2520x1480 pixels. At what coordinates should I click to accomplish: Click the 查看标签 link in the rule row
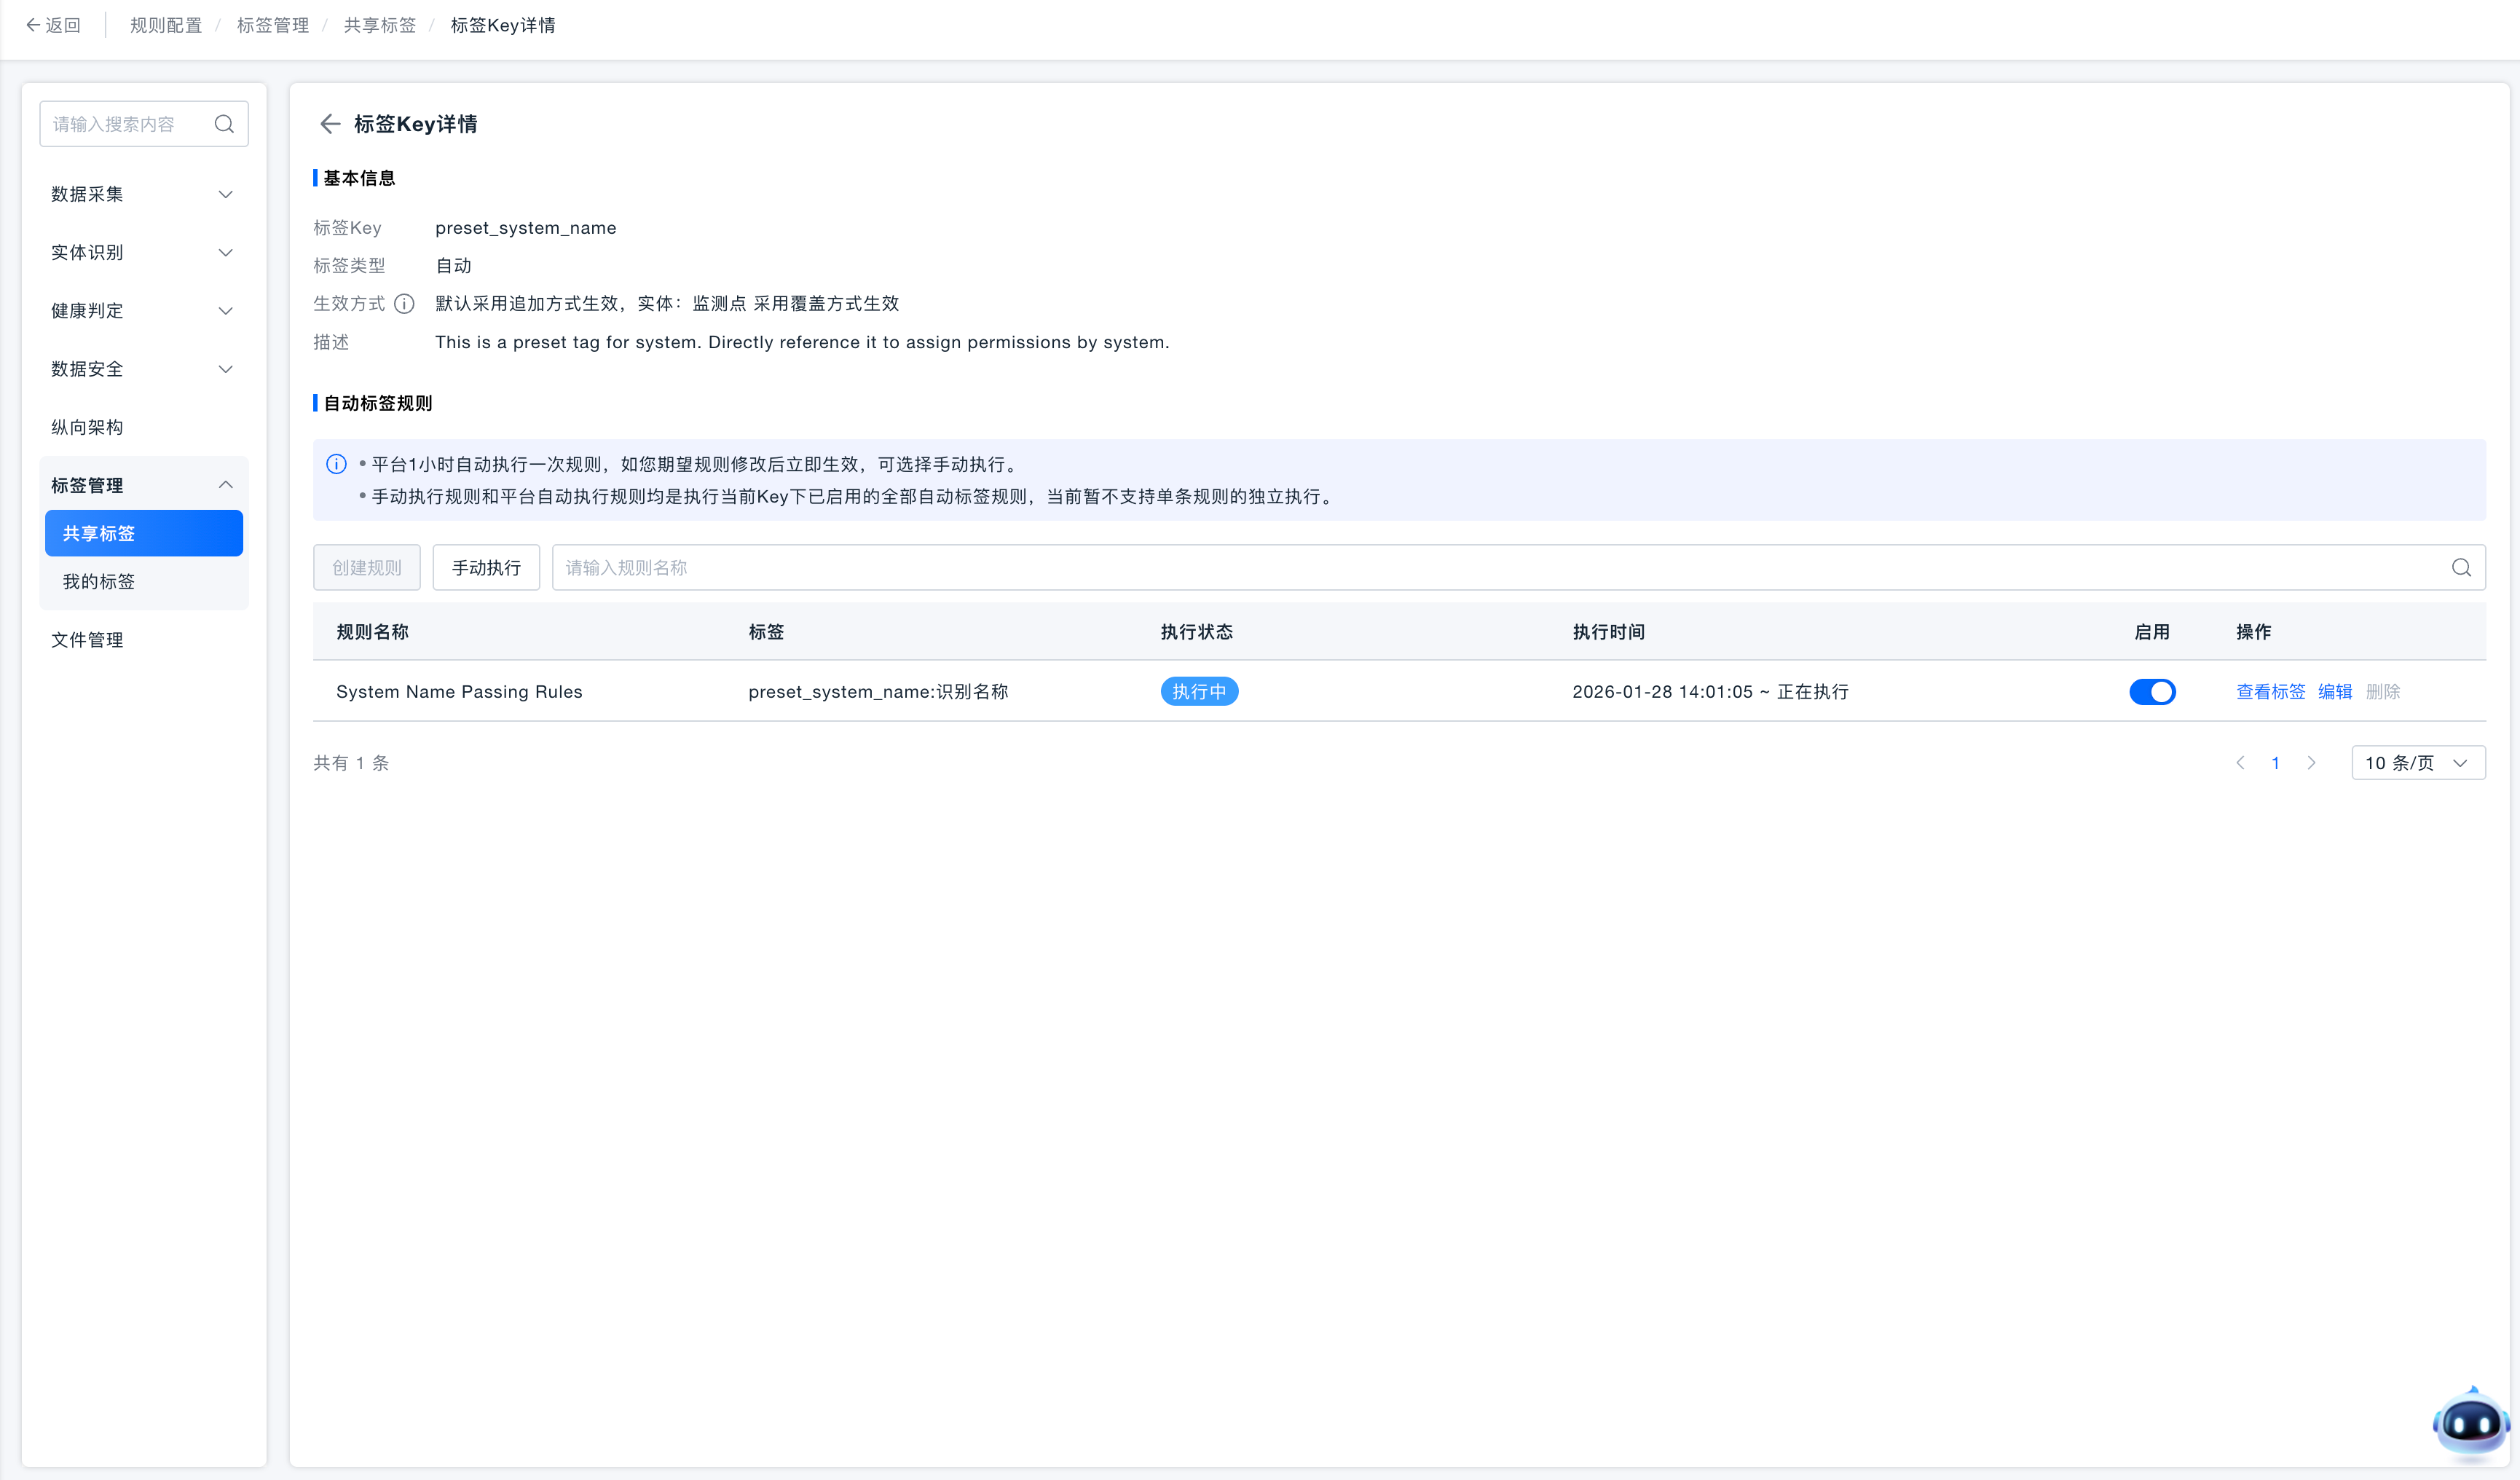[2270, 692]
